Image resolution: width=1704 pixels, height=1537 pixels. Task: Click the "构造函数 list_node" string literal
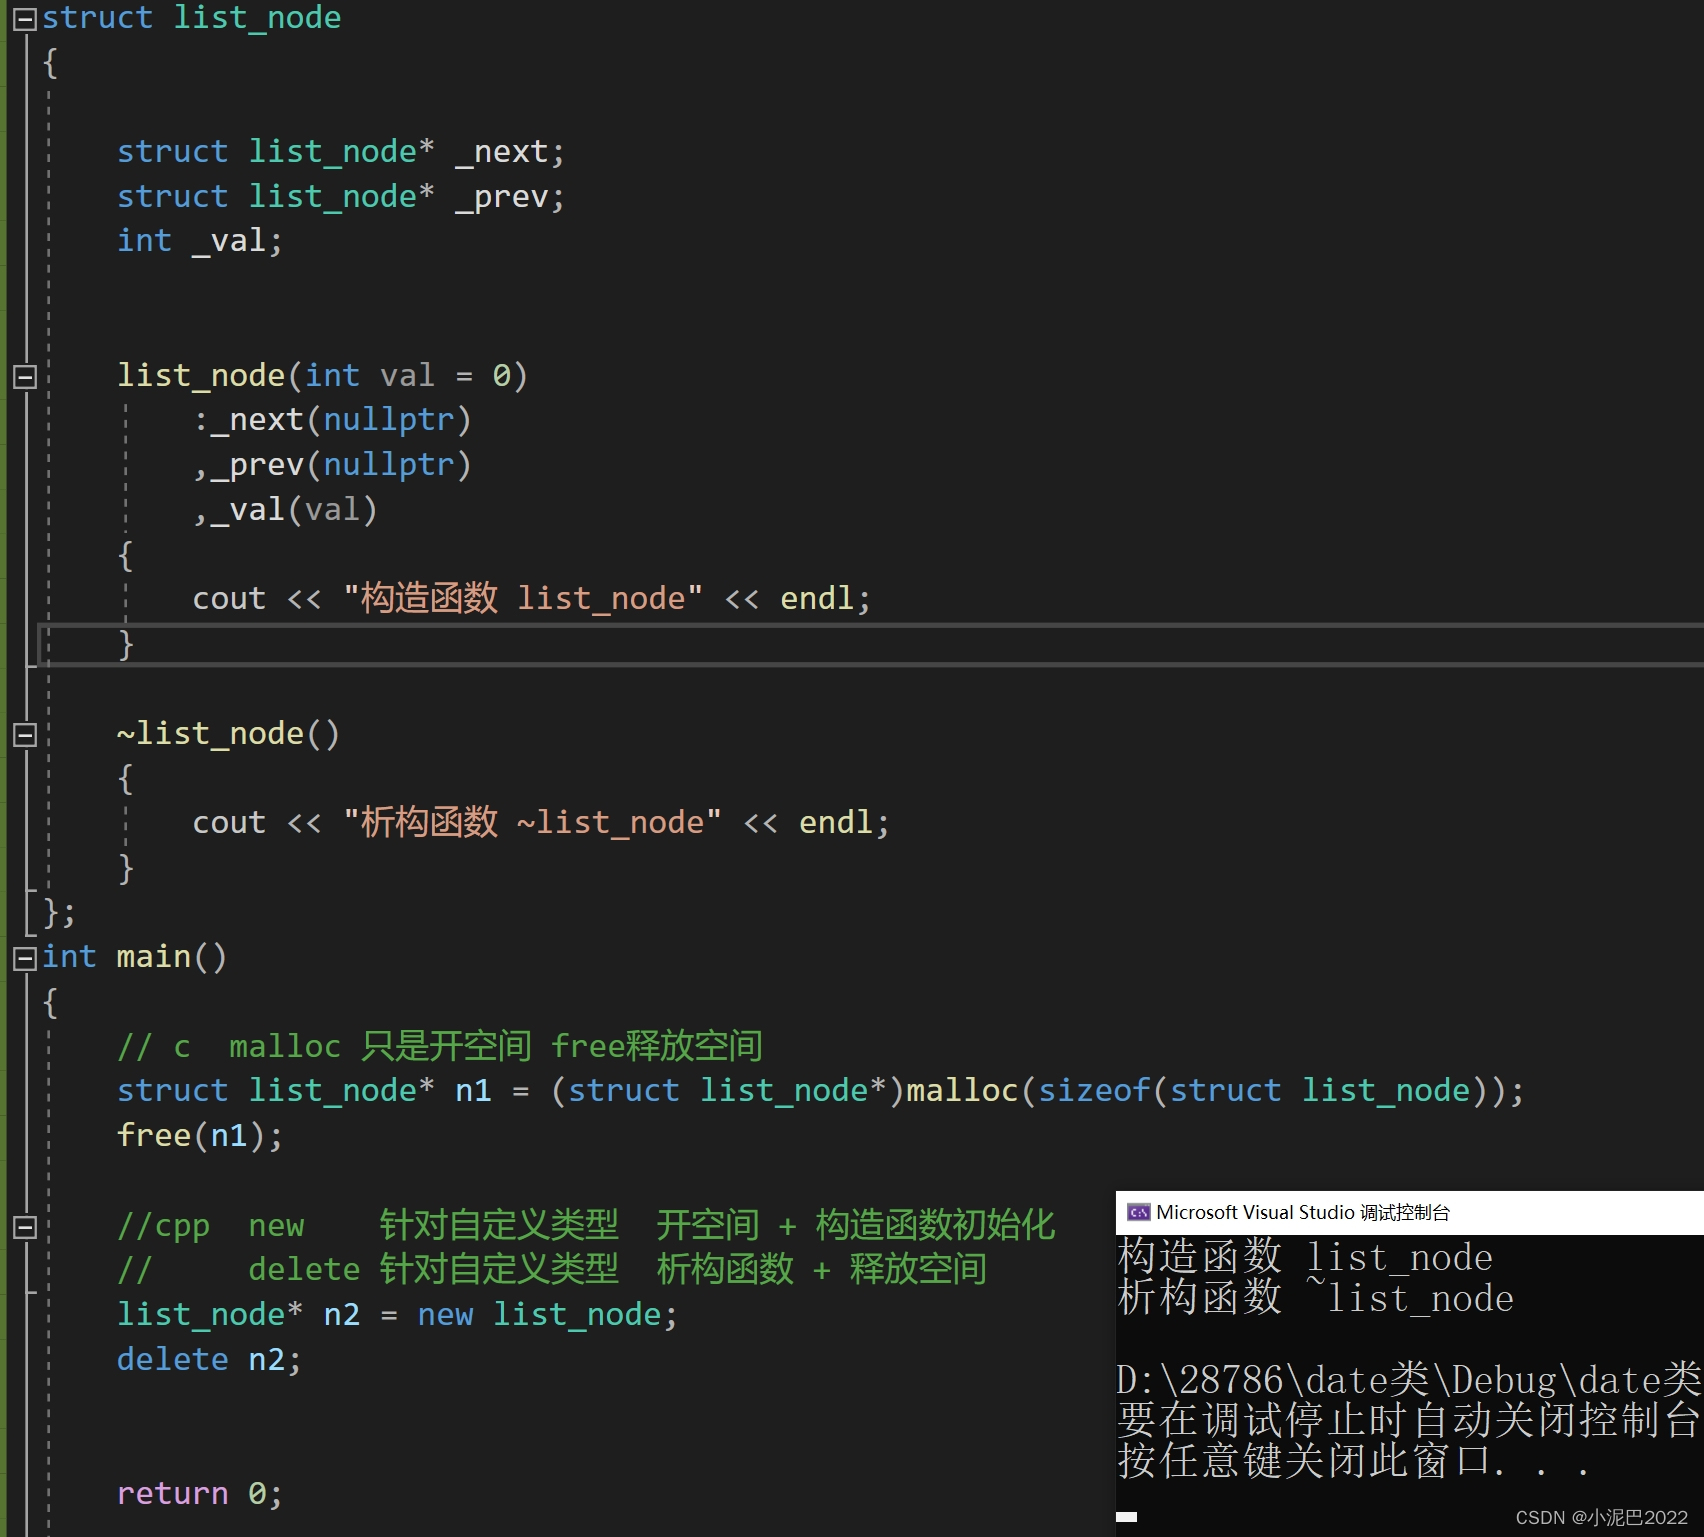pos(523,599)
